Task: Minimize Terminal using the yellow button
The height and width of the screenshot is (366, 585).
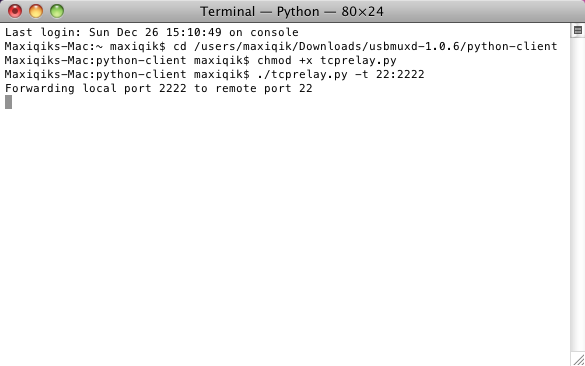Action: (x=36, y=11)
